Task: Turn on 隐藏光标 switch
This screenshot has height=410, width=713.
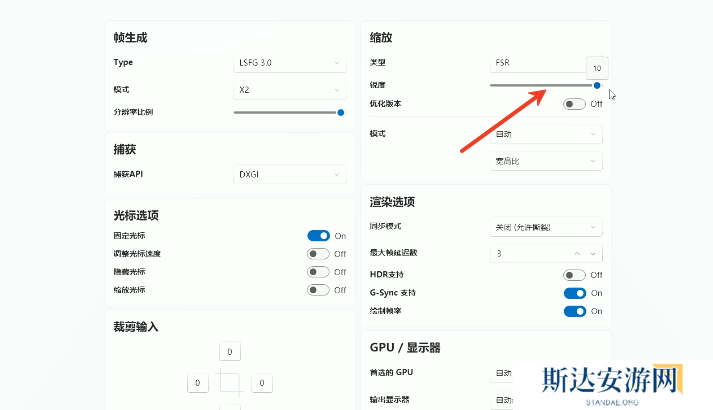Action: pos(318,272)
